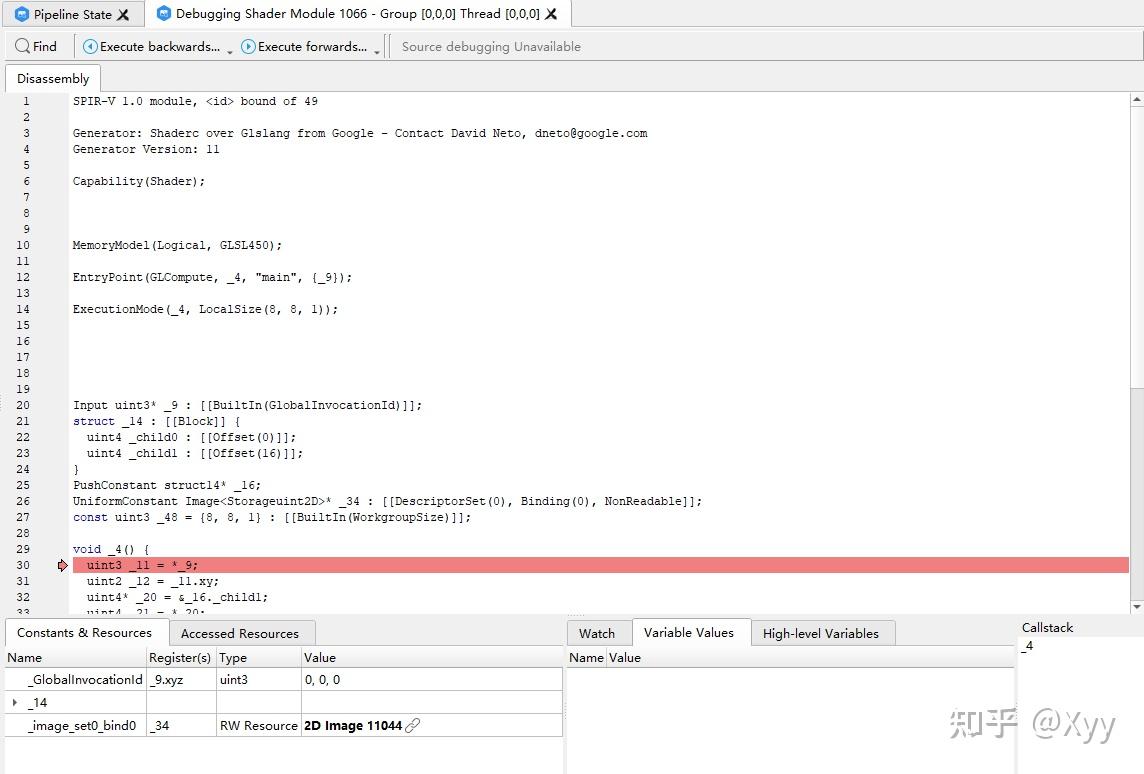
Task: Select the Debugging Shader Module 1066 tab
Action: pyautogui.click(x=358, y=14)
